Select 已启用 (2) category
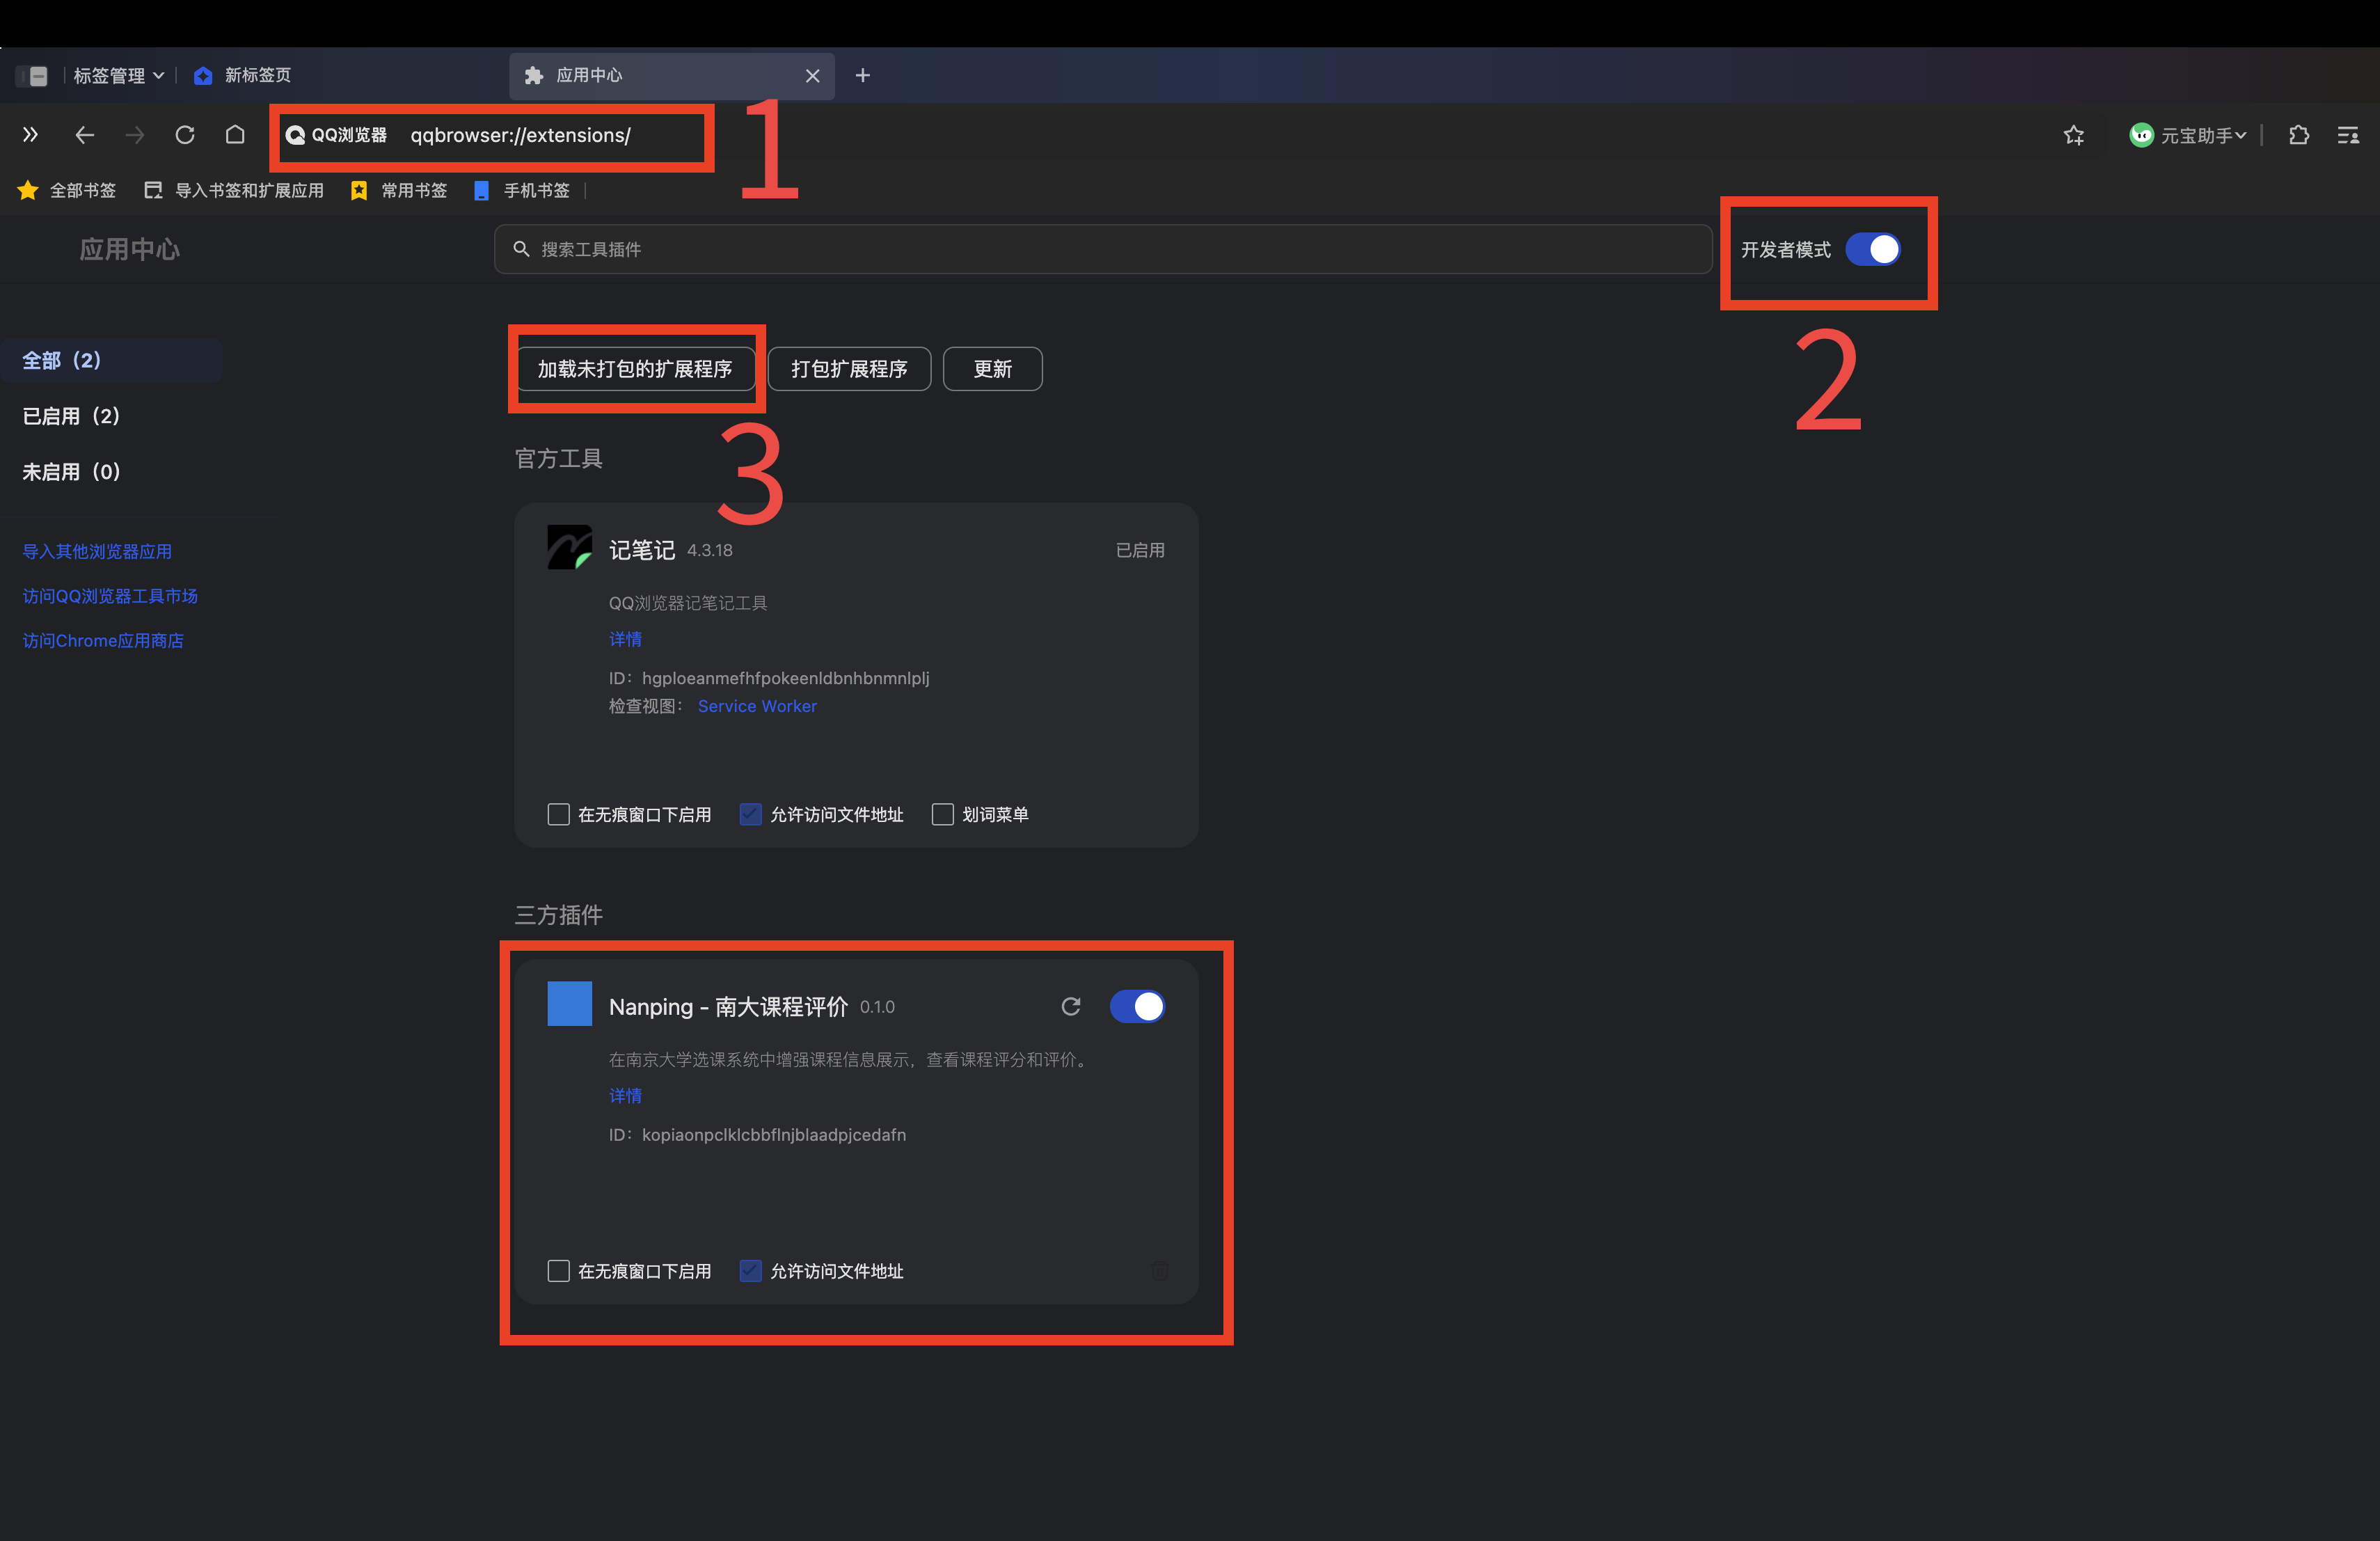This screenshot has width=2380, height=1541. point(71,416)
